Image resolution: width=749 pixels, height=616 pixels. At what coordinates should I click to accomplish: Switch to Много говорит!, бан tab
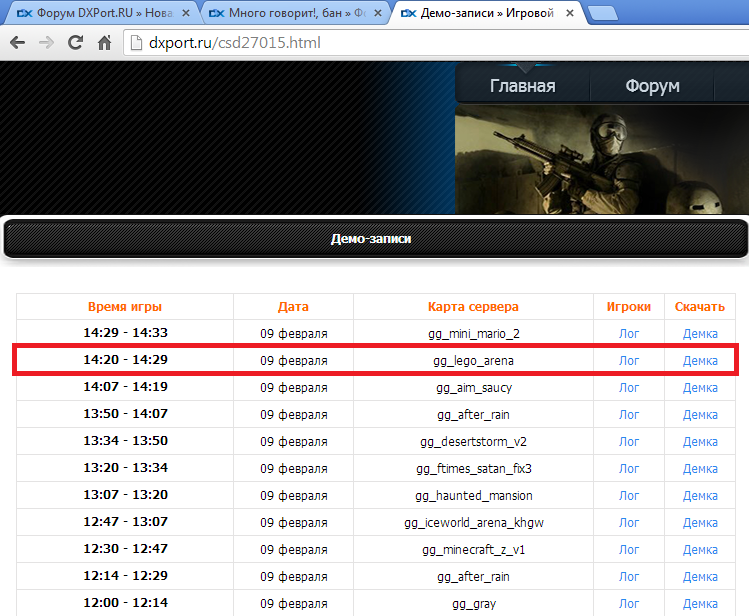290,14
